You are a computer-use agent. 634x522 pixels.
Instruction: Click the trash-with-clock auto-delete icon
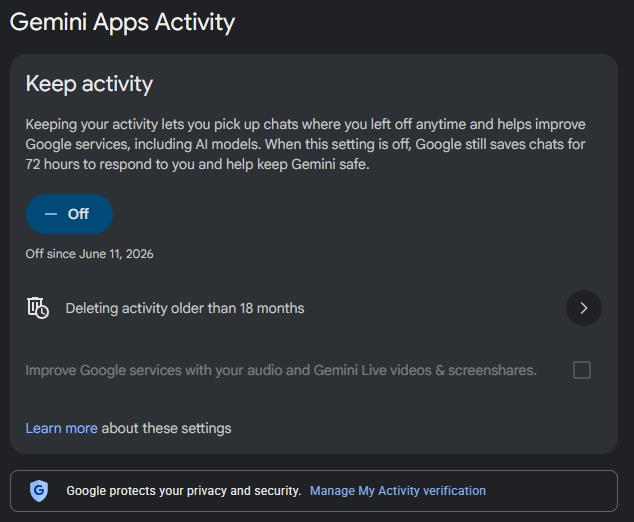pos(38,308)
